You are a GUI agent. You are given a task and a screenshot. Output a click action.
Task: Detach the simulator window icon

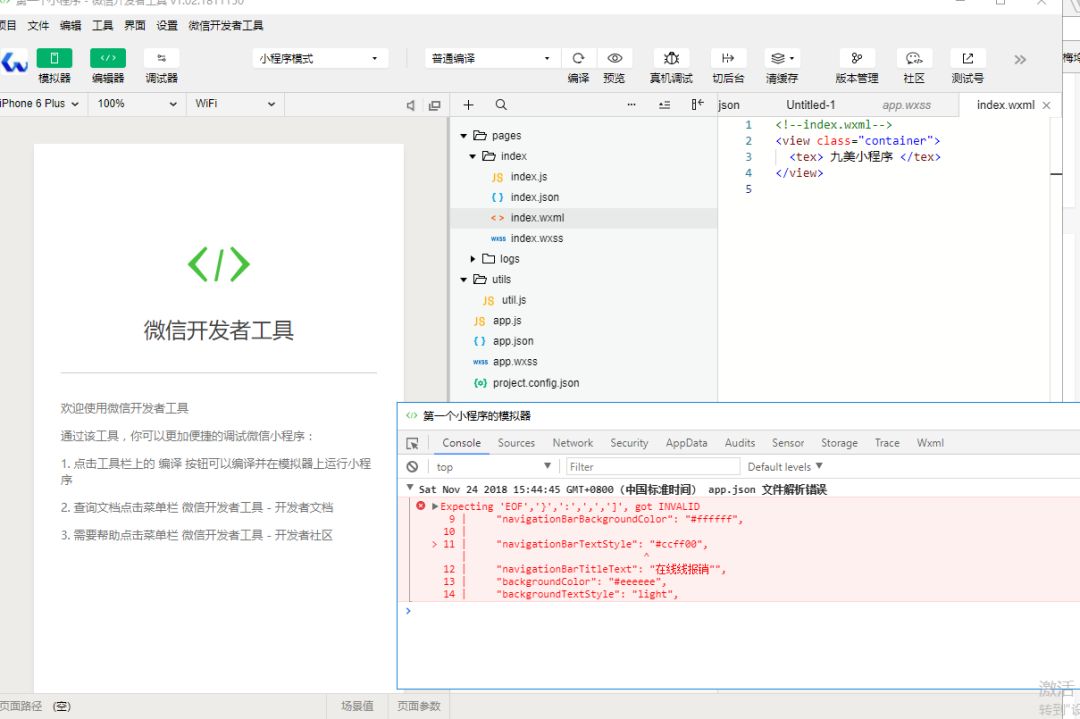[x=435, y=105]
